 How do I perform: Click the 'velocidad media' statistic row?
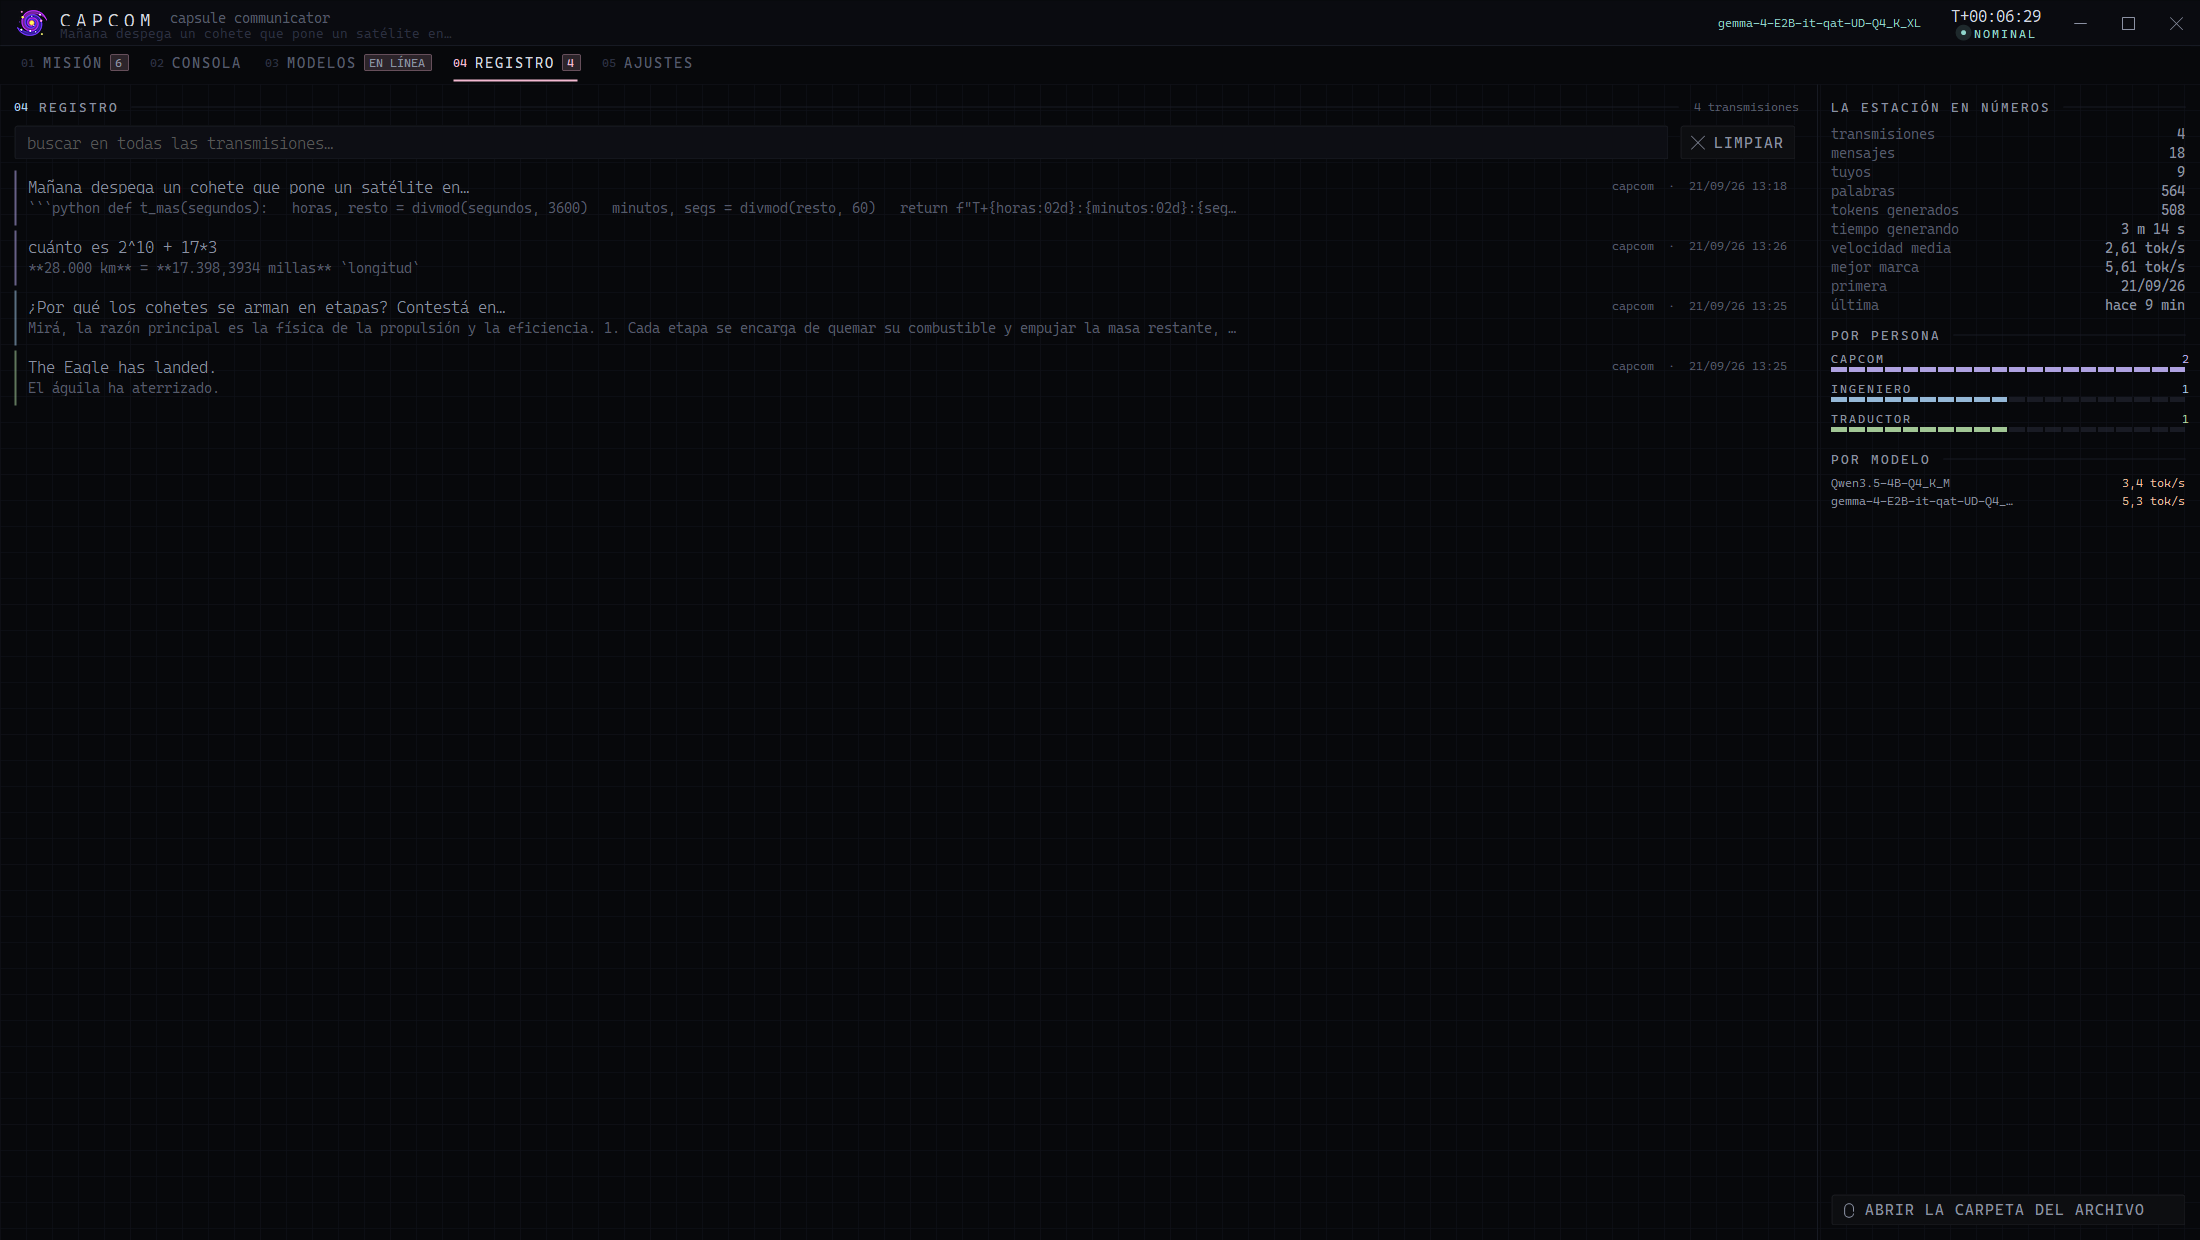[2007, 248]
